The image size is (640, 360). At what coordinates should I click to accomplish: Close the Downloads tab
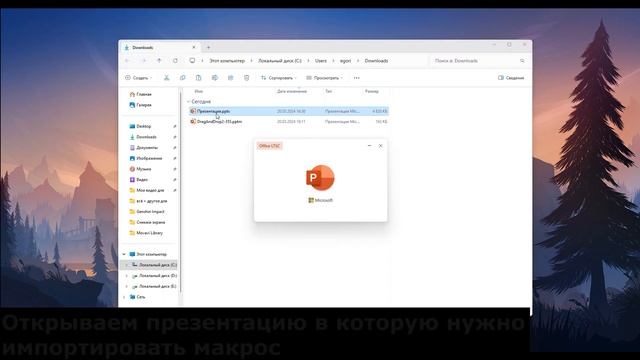point(194,47)
